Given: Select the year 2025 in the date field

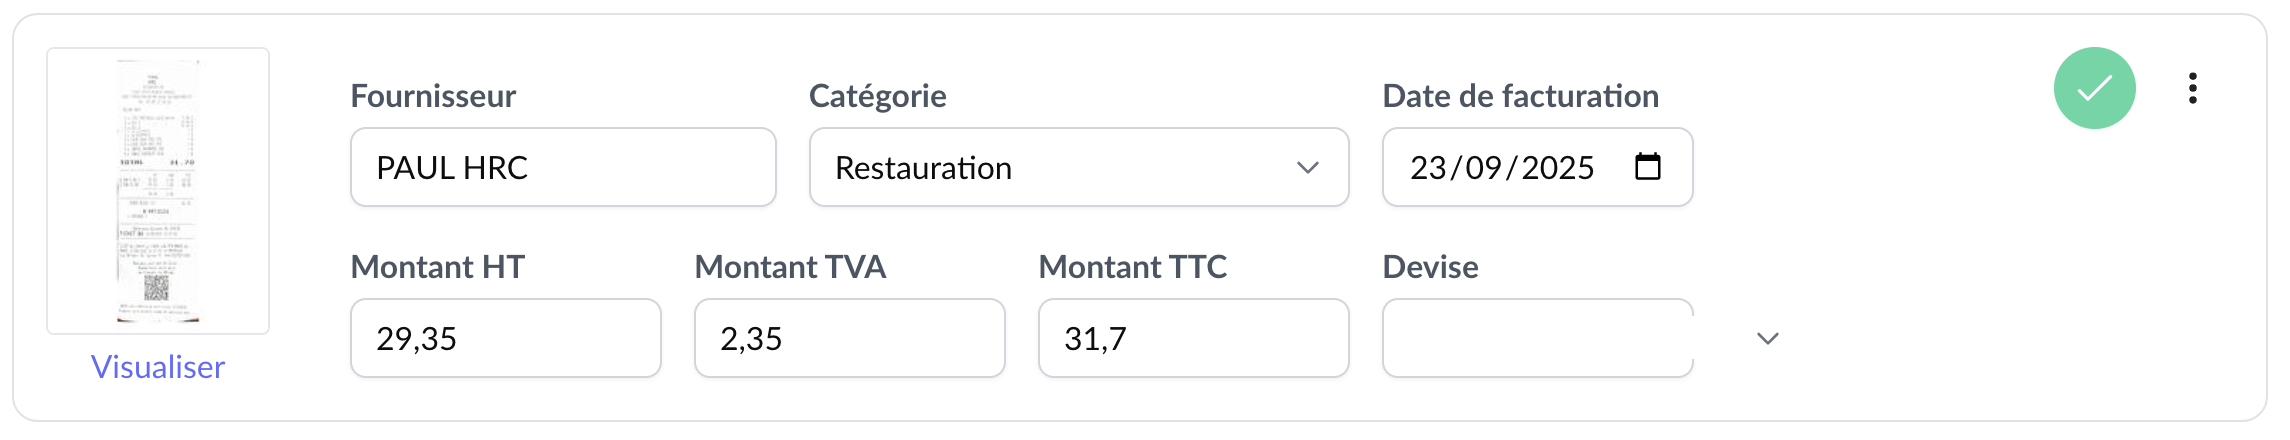Looking at the screenshot, I should coord(1557,167).
